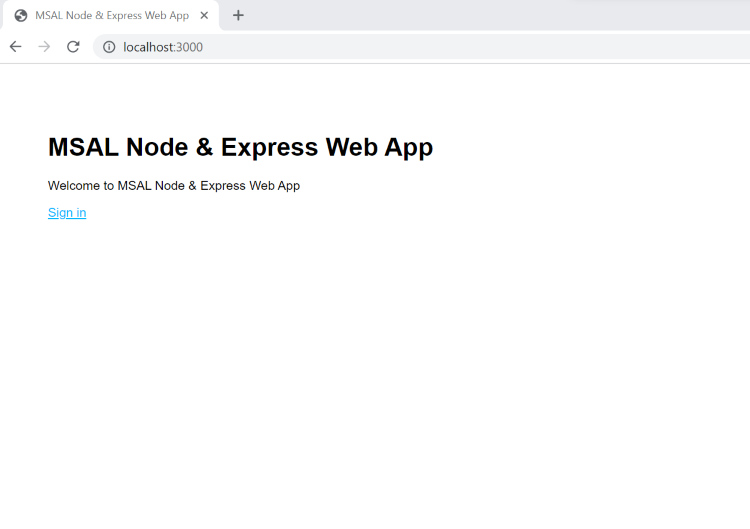This screenshot has height=529, width=750.
Task: Click the main page heading
Action: coord(240,147)
